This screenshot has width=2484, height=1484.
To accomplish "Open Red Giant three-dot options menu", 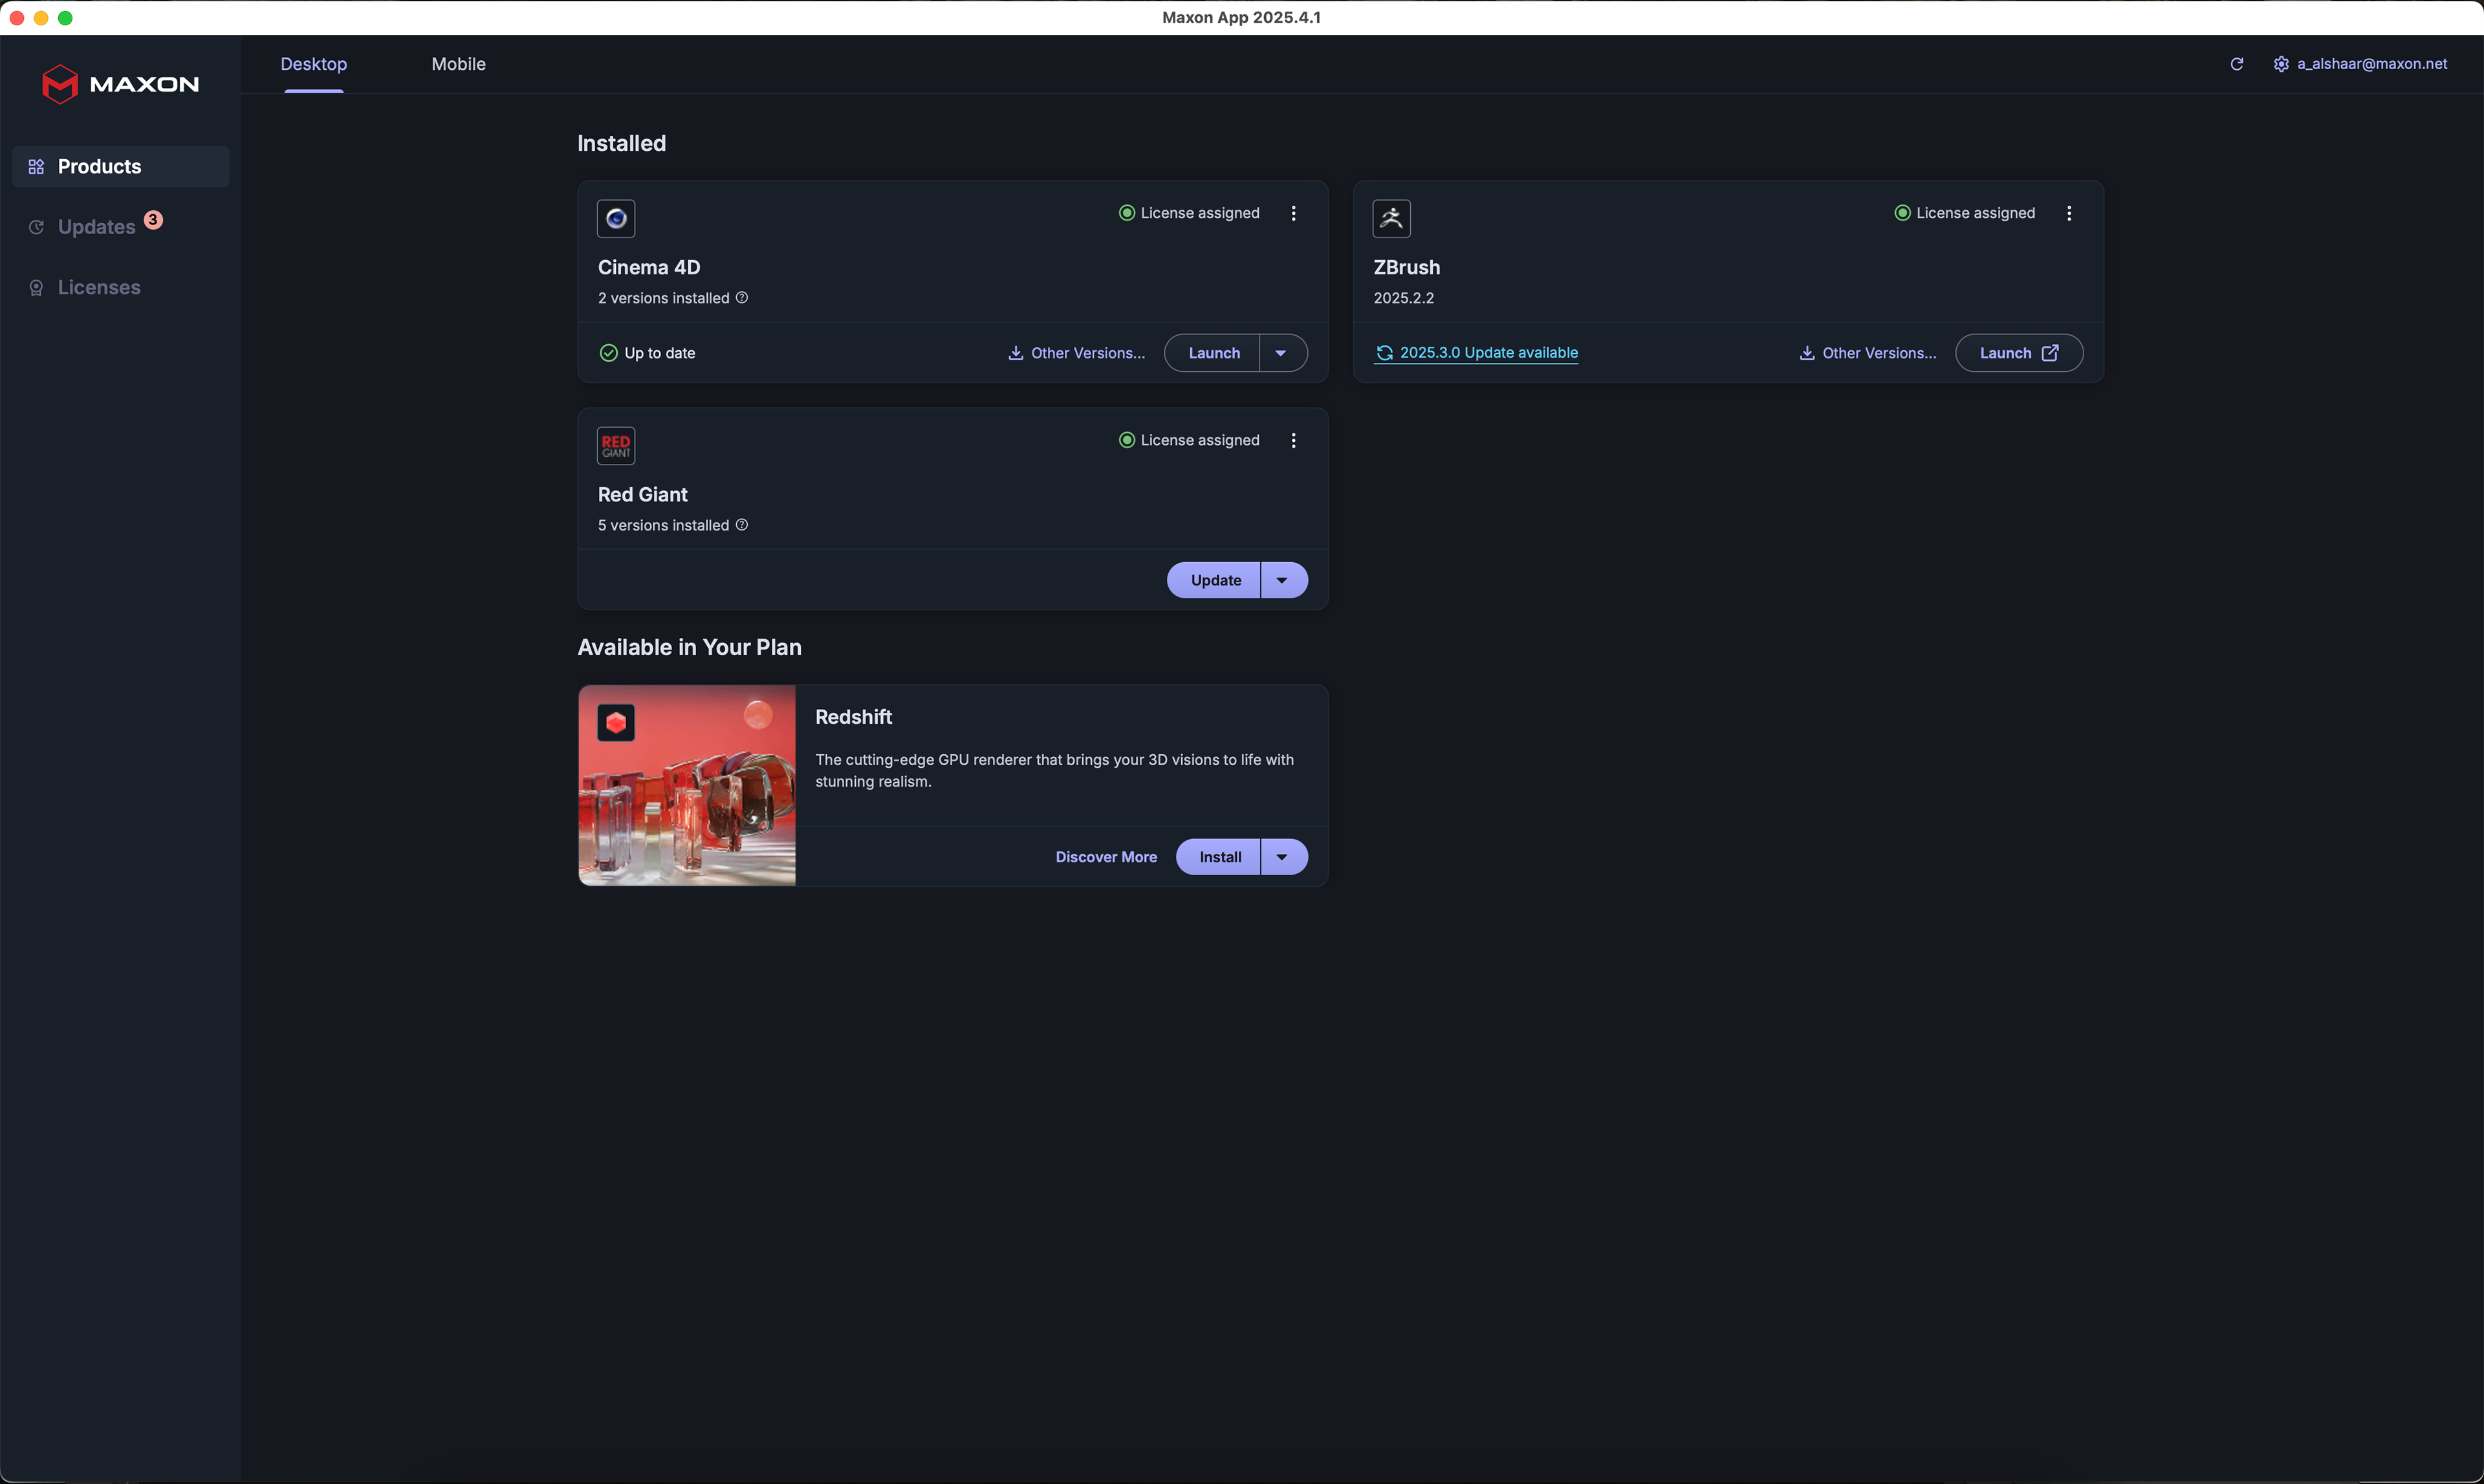I will click(1293, 440).
